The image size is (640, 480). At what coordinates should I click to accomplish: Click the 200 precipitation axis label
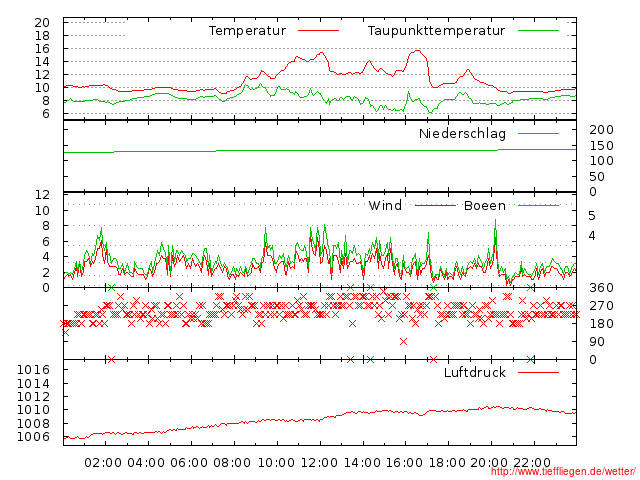tap(601, 130)
